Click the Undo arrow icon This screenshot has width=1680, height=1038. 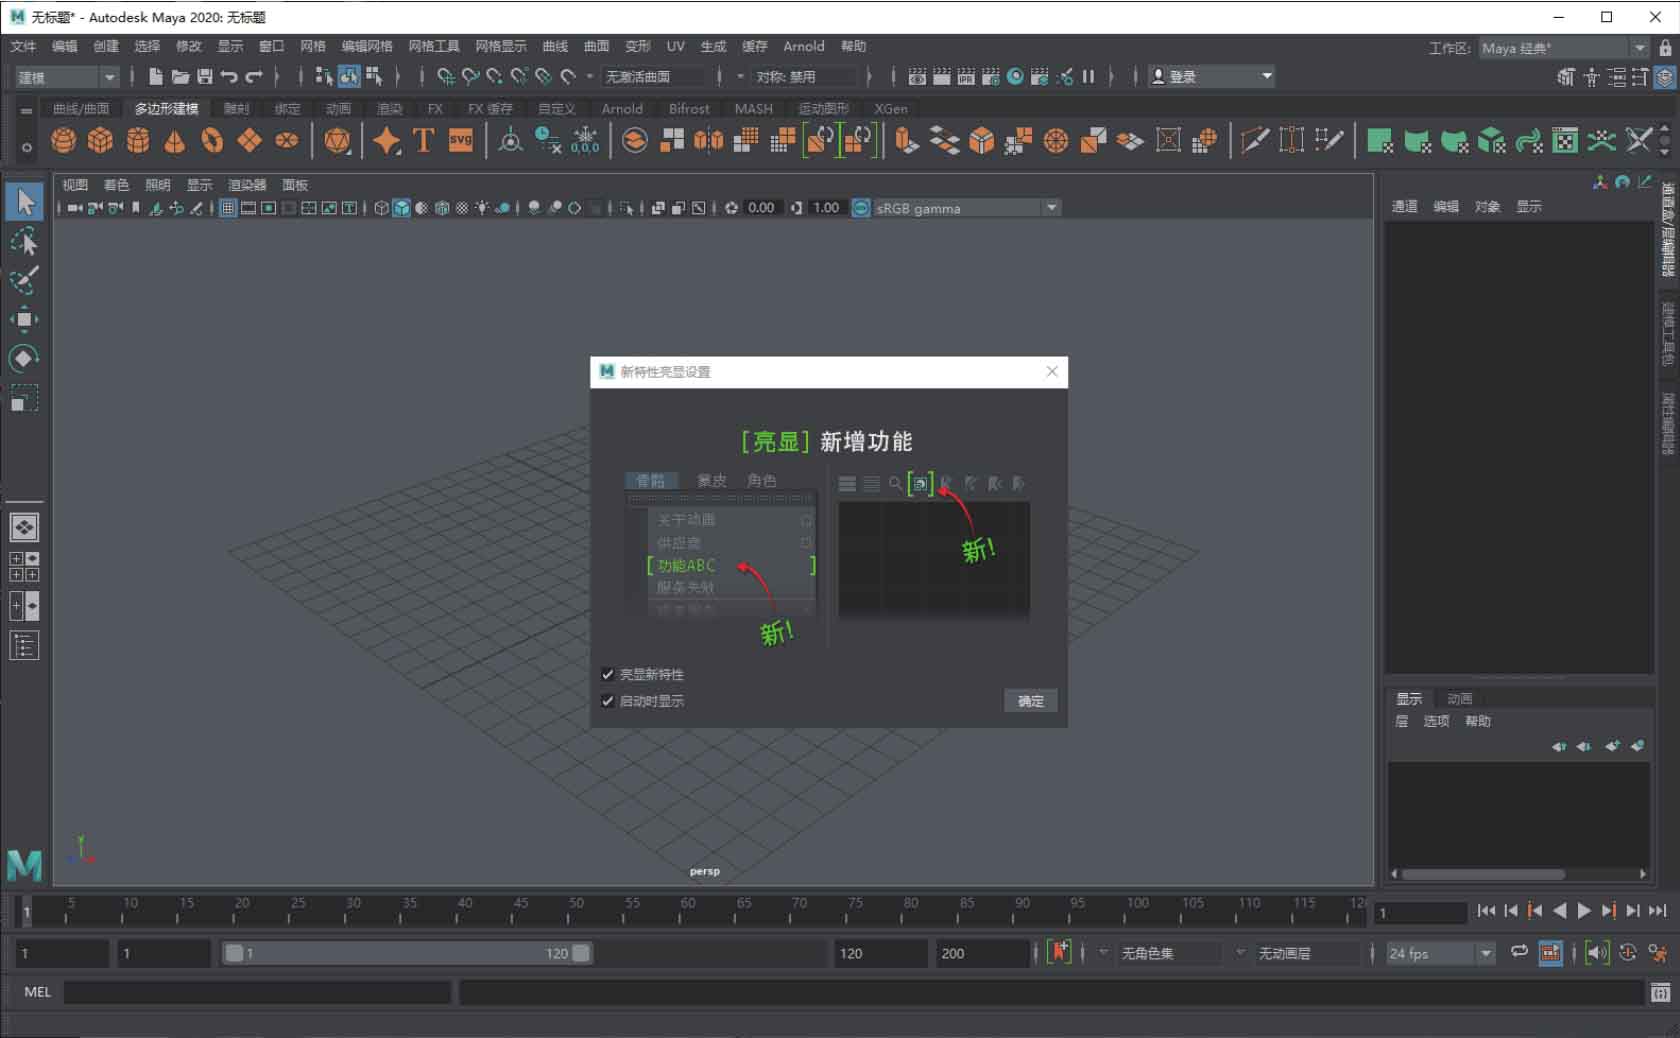point(230,76)
